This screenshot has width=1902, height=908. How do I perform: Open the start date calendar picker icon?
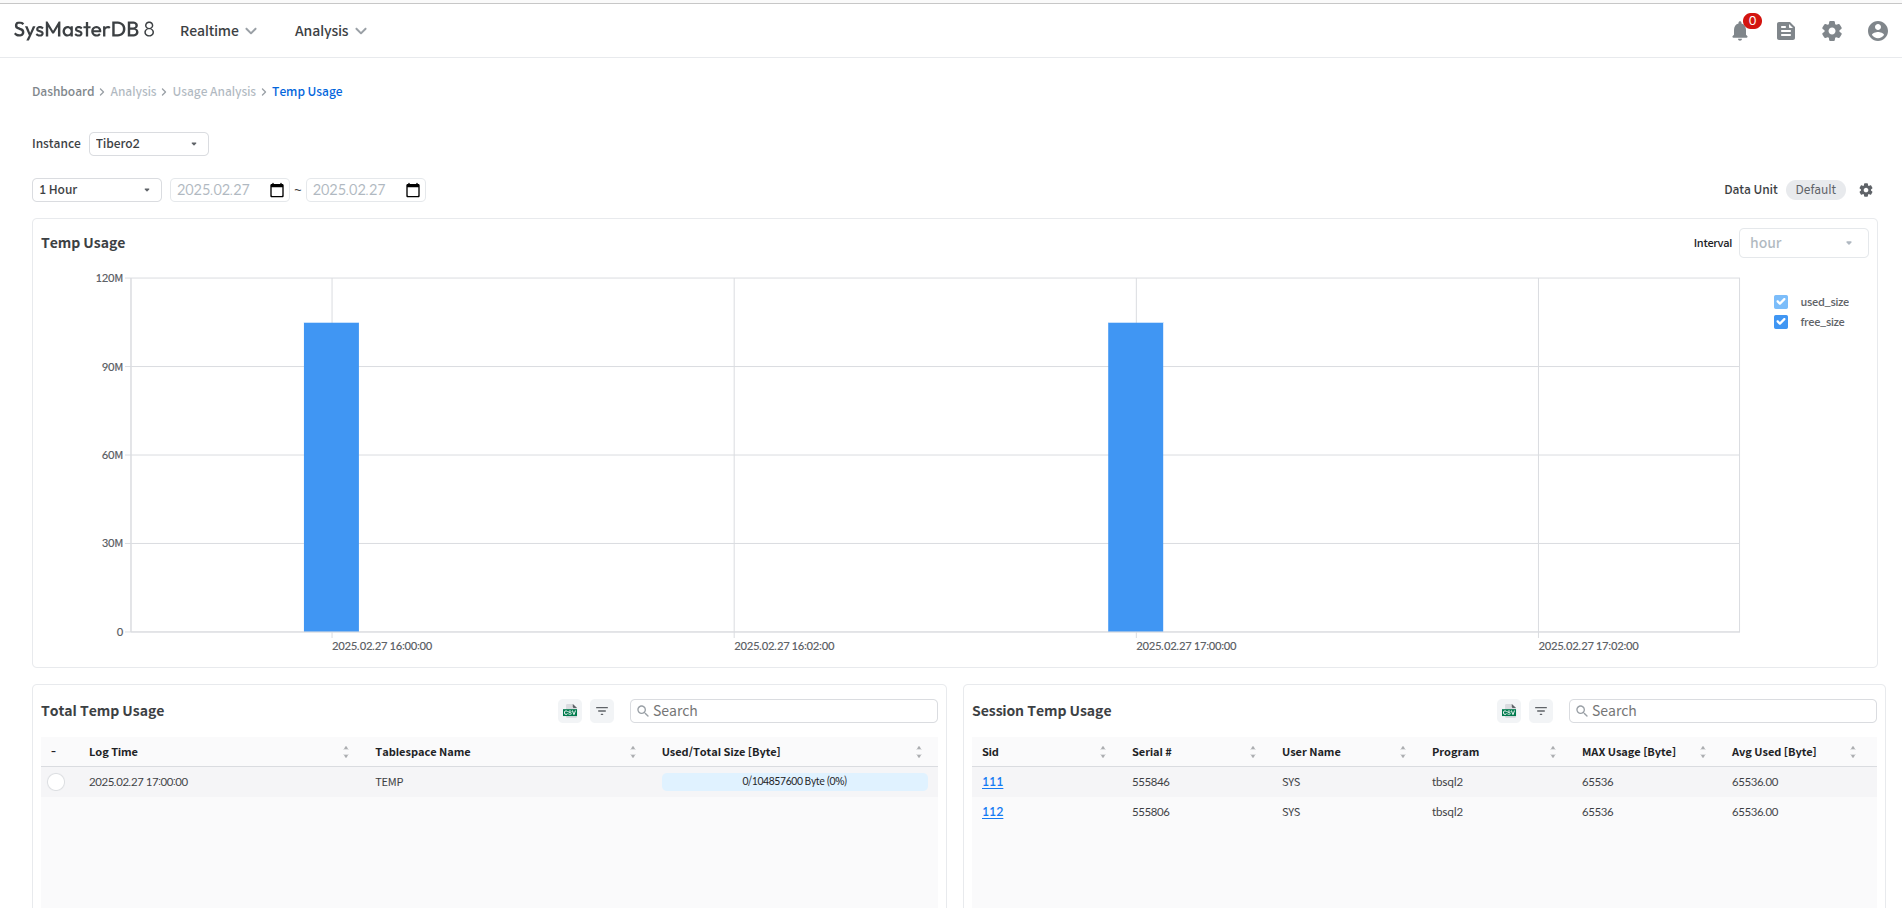point(277,190)
